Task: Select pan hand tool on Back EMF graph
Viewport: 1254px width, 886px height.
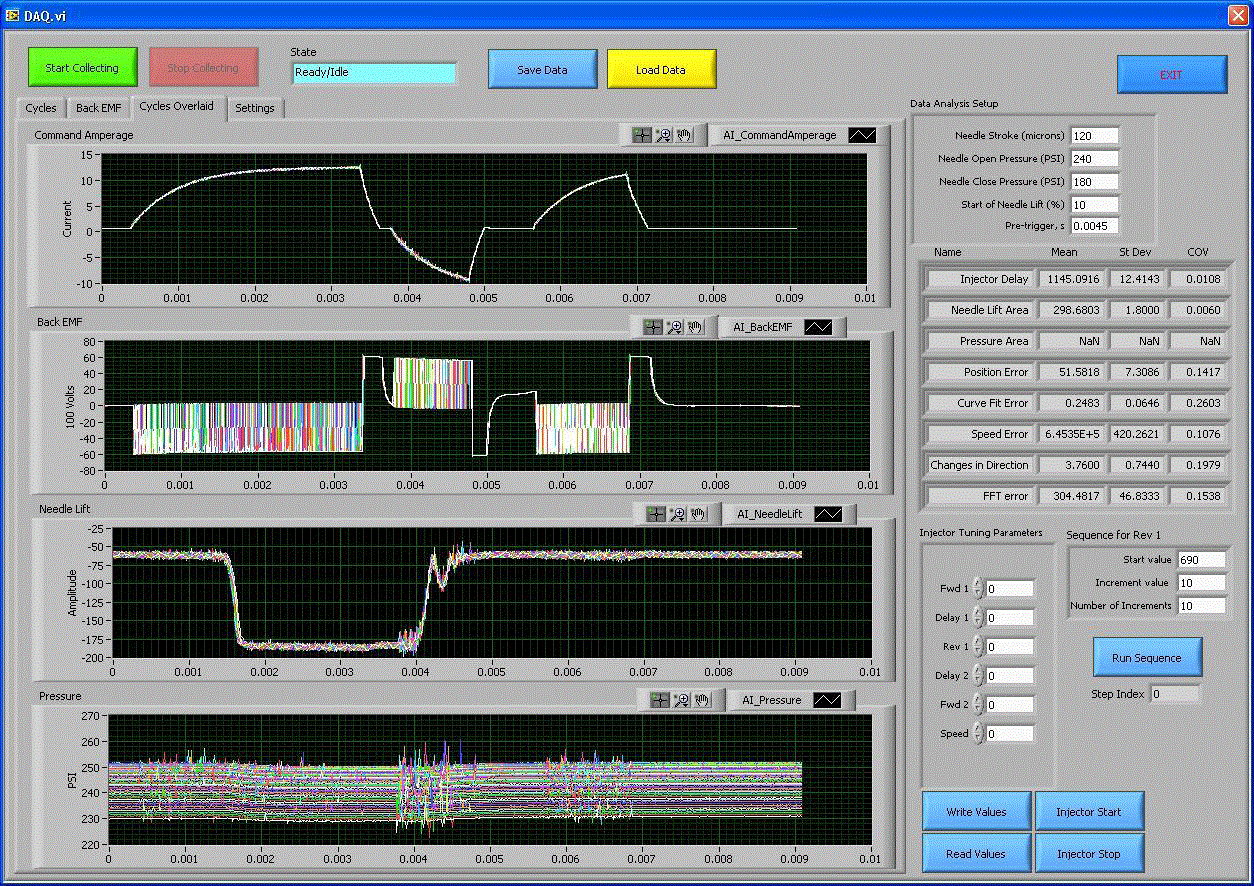Action: pos(696,326)
